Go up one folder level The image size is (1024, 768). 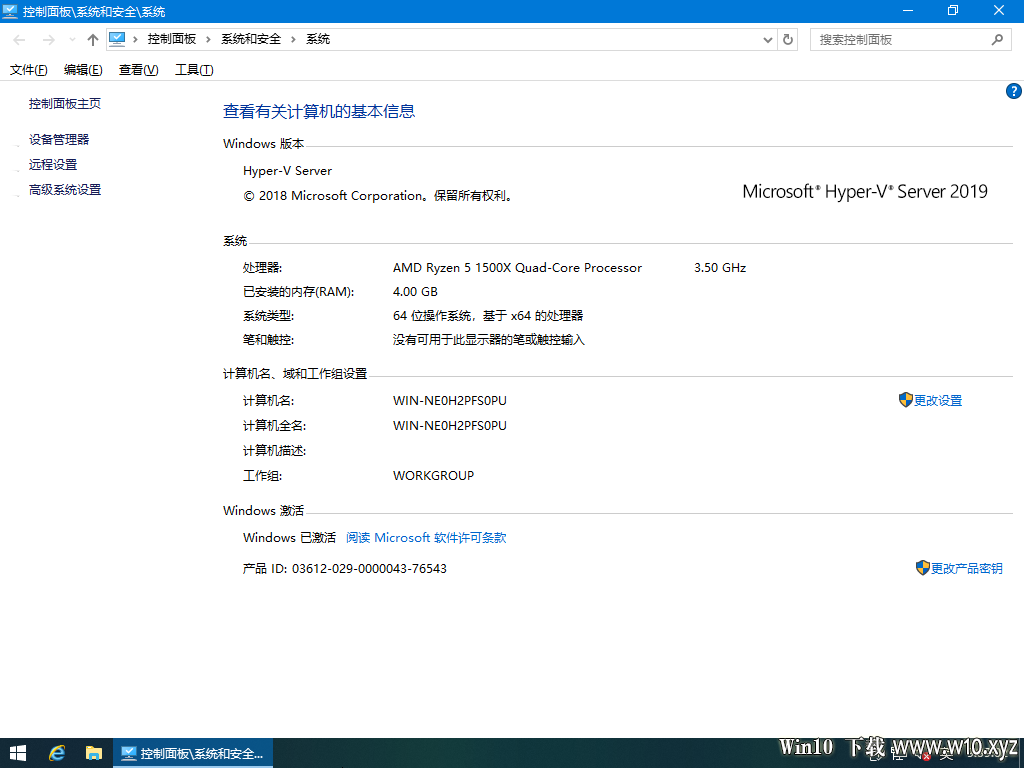[x=93, y=40]
